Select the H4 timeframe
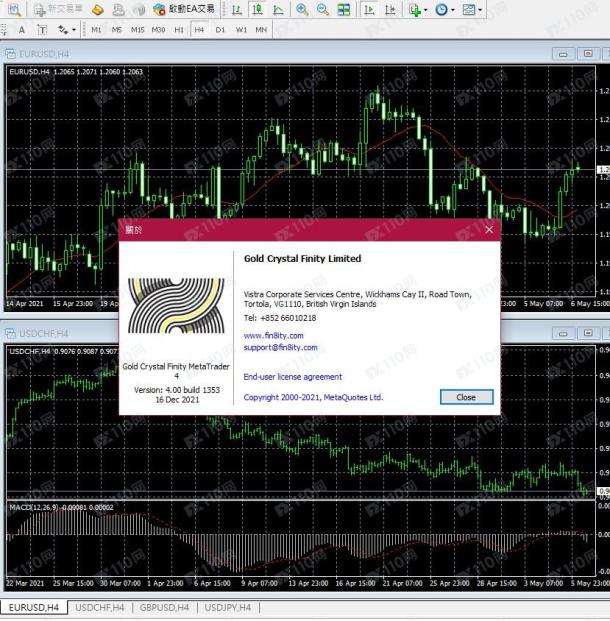The image size is (610, 621). pos(199,30)
